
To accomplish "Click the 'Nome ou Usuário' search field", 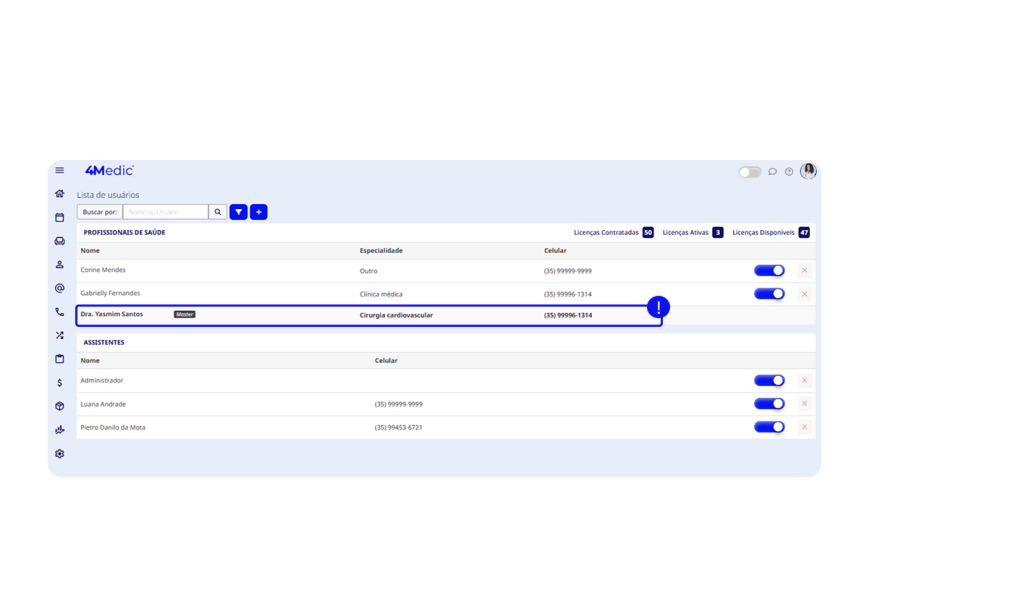I will click(165, 212).
